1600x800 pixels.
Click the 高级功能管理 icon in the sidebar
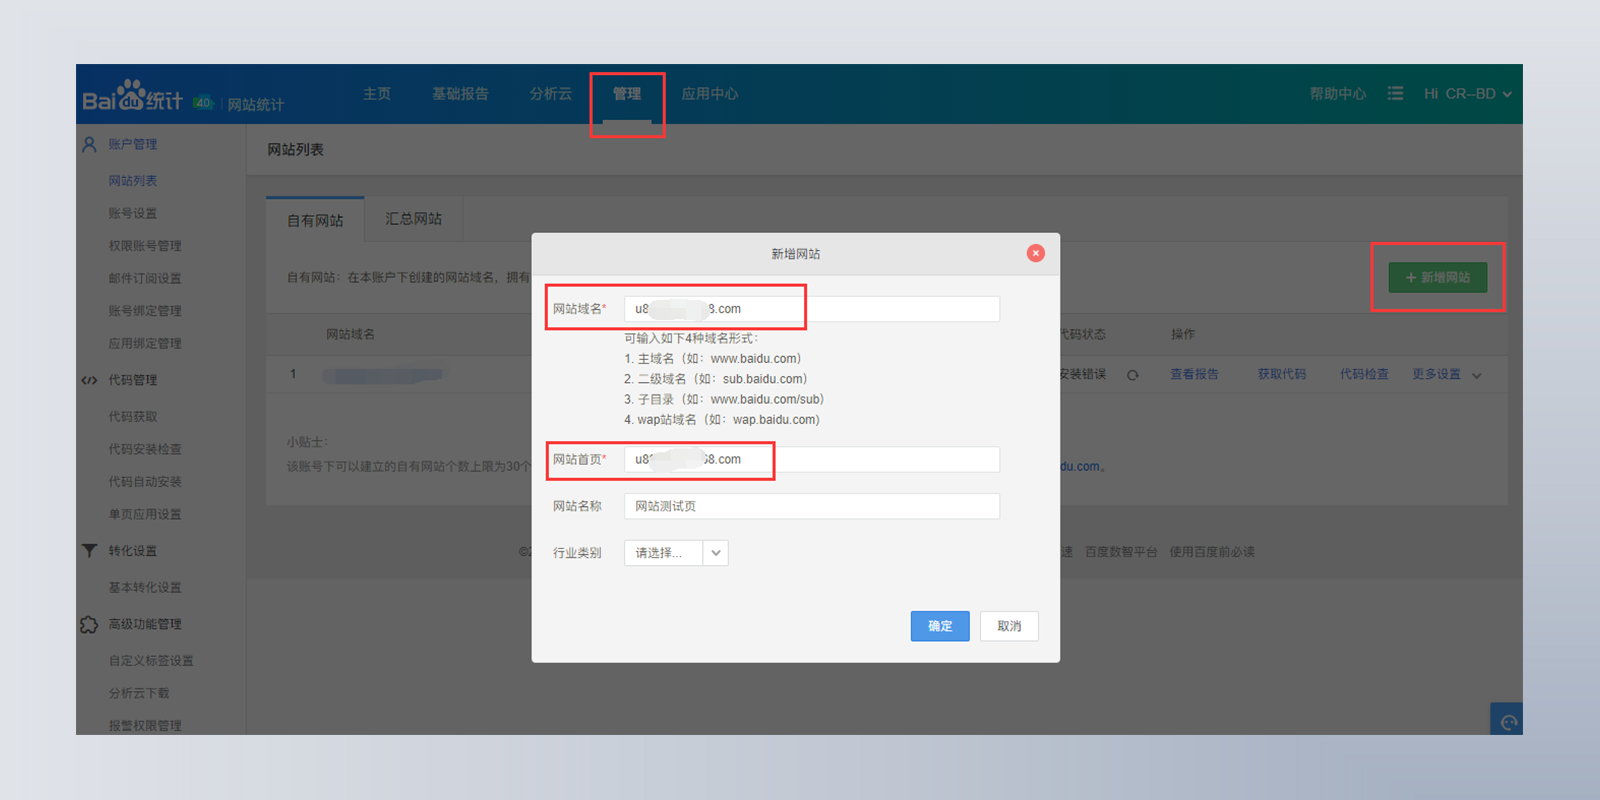coord(89,624)
